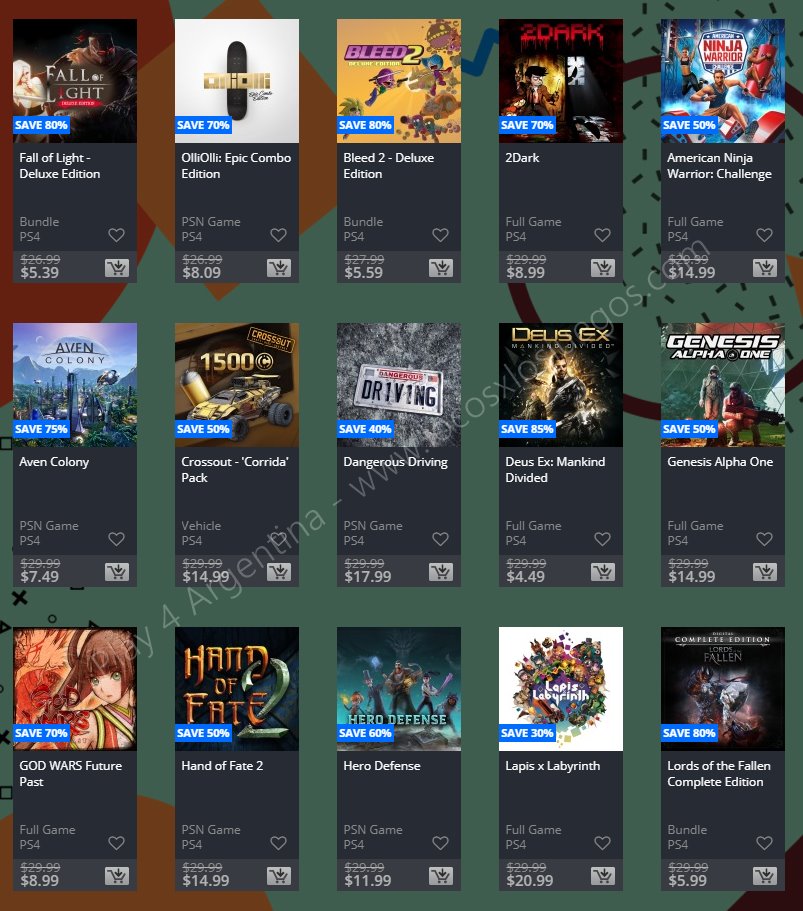The height and width of the screenshot is (911, 803).
Task: Select the 2Dark cover thumbnail
Action: click(561, 81)
